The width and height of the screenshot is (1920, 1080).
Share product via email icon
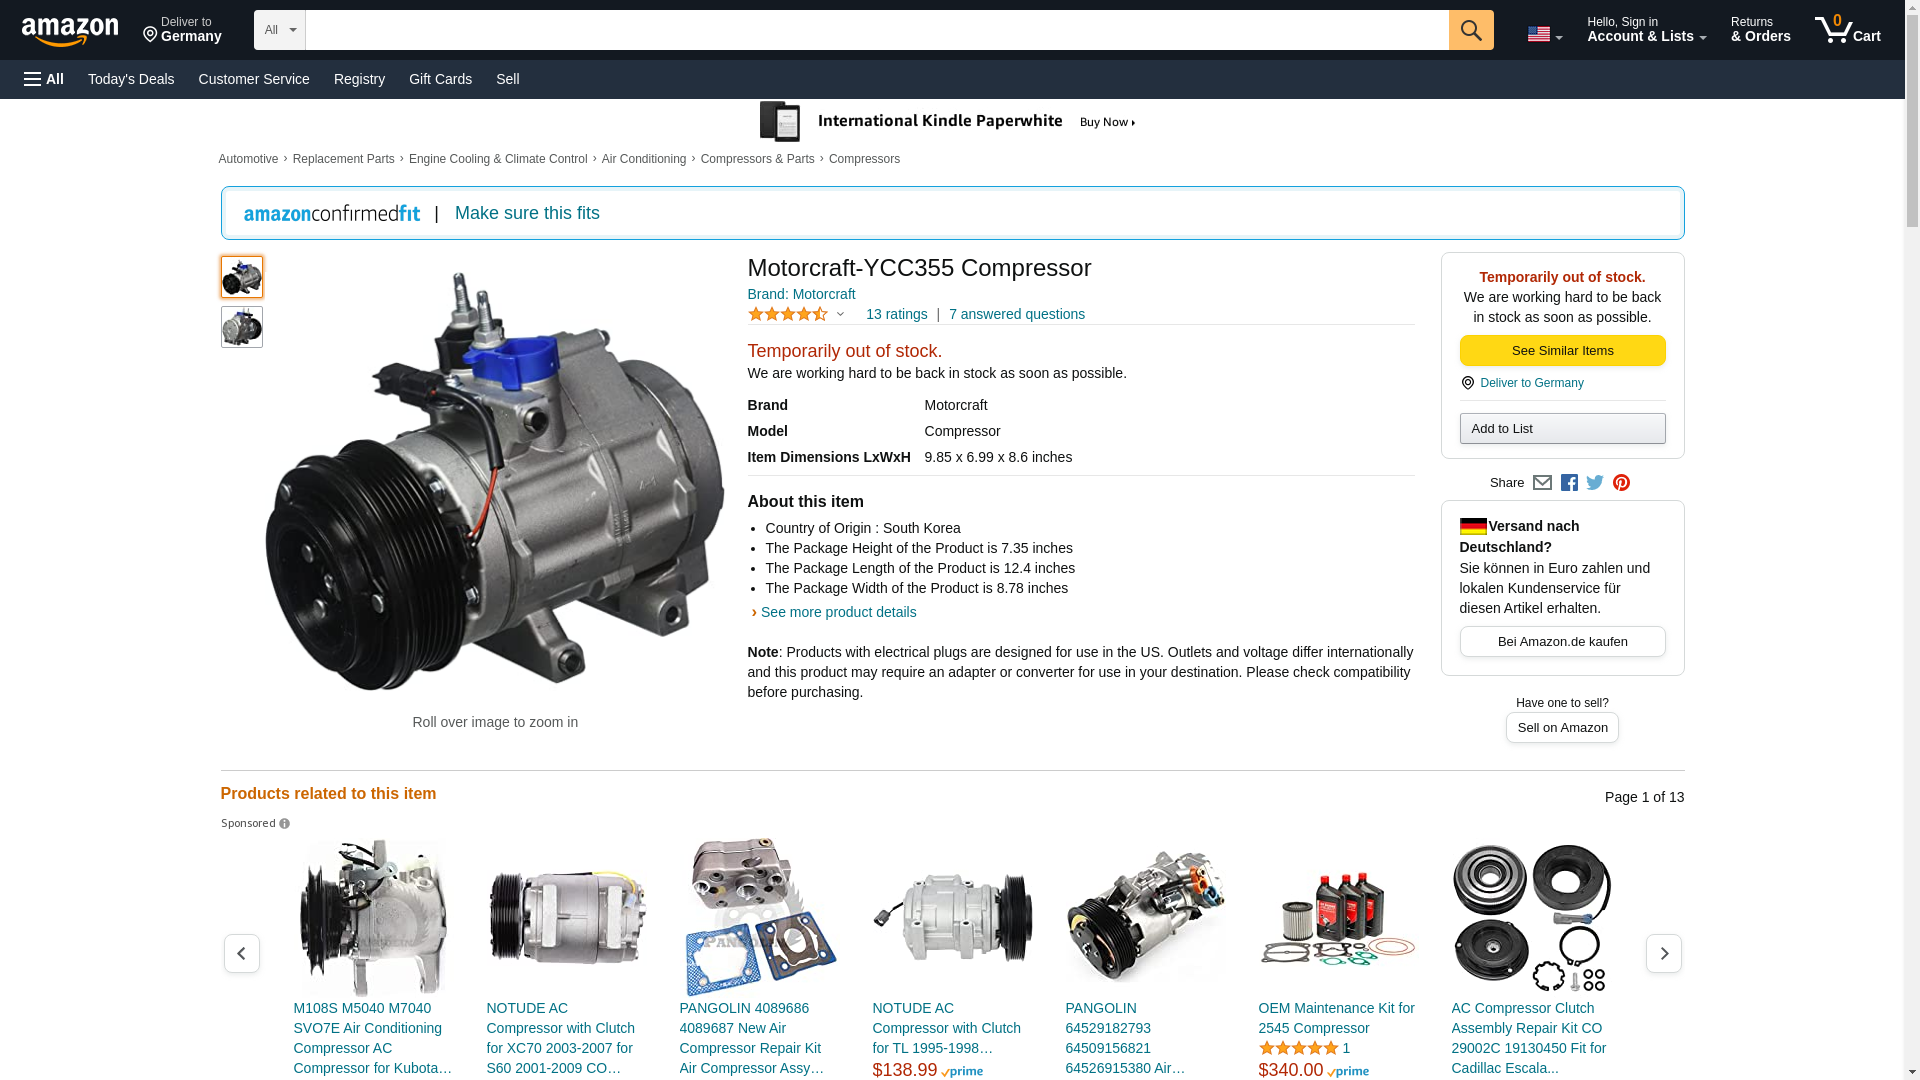click(x=1542, y=483)
